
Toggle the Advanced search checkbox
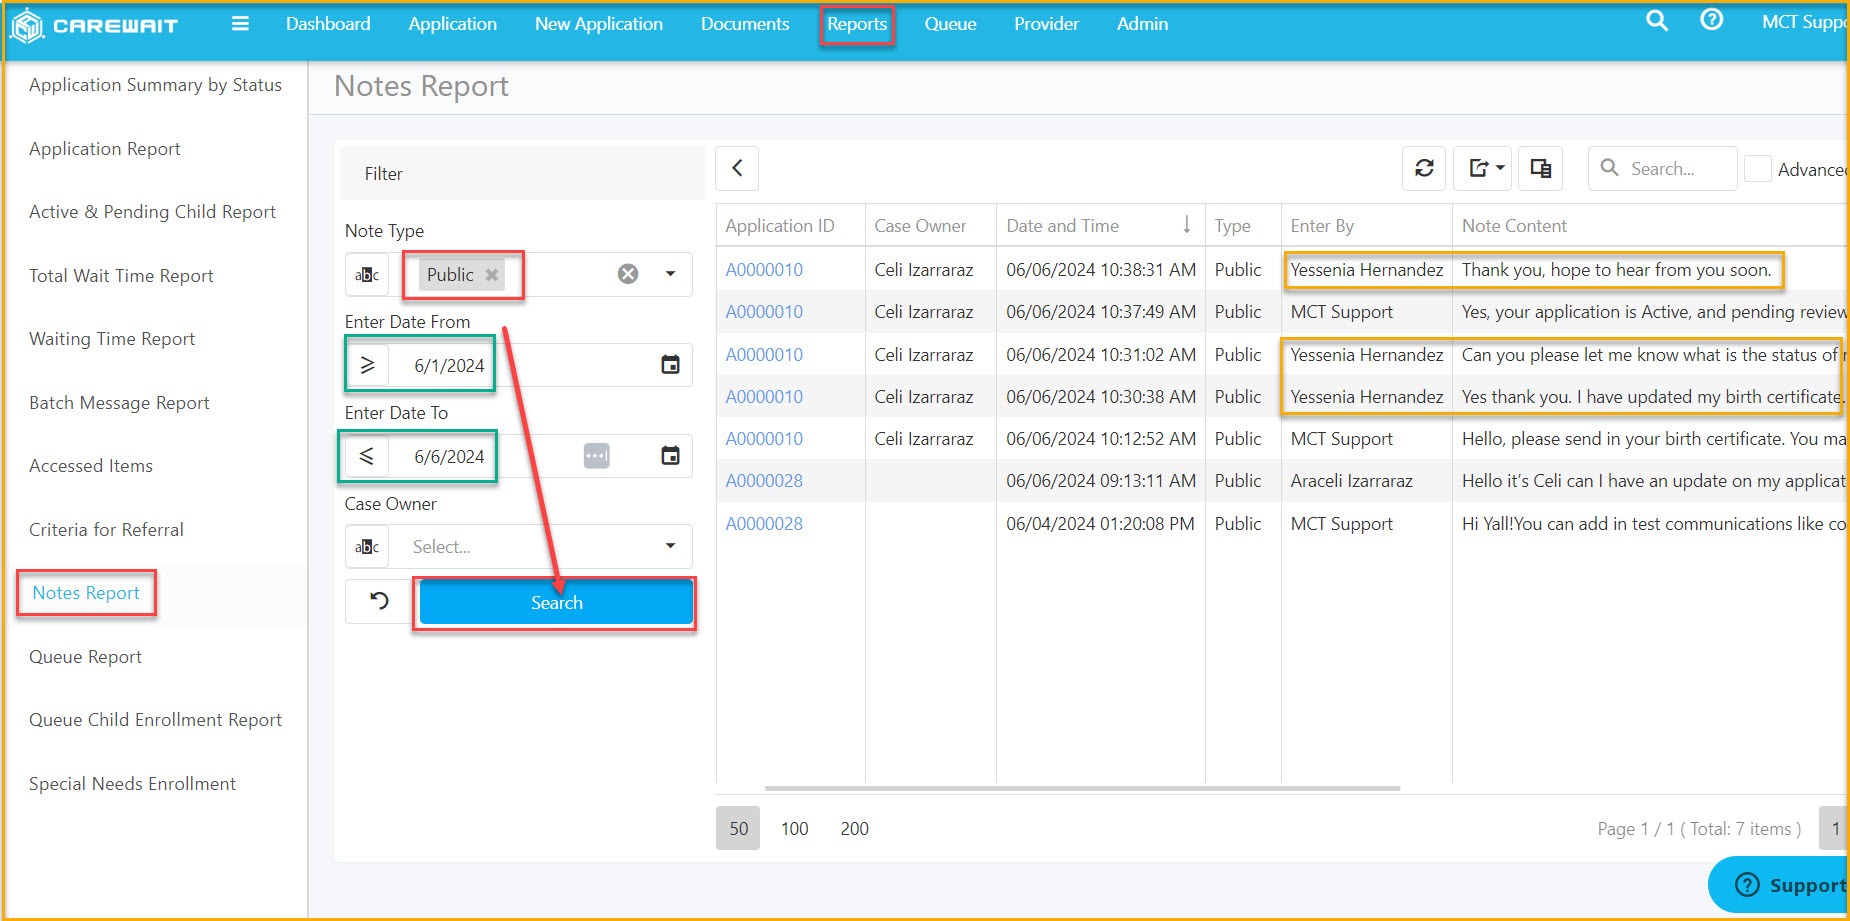1757,169
